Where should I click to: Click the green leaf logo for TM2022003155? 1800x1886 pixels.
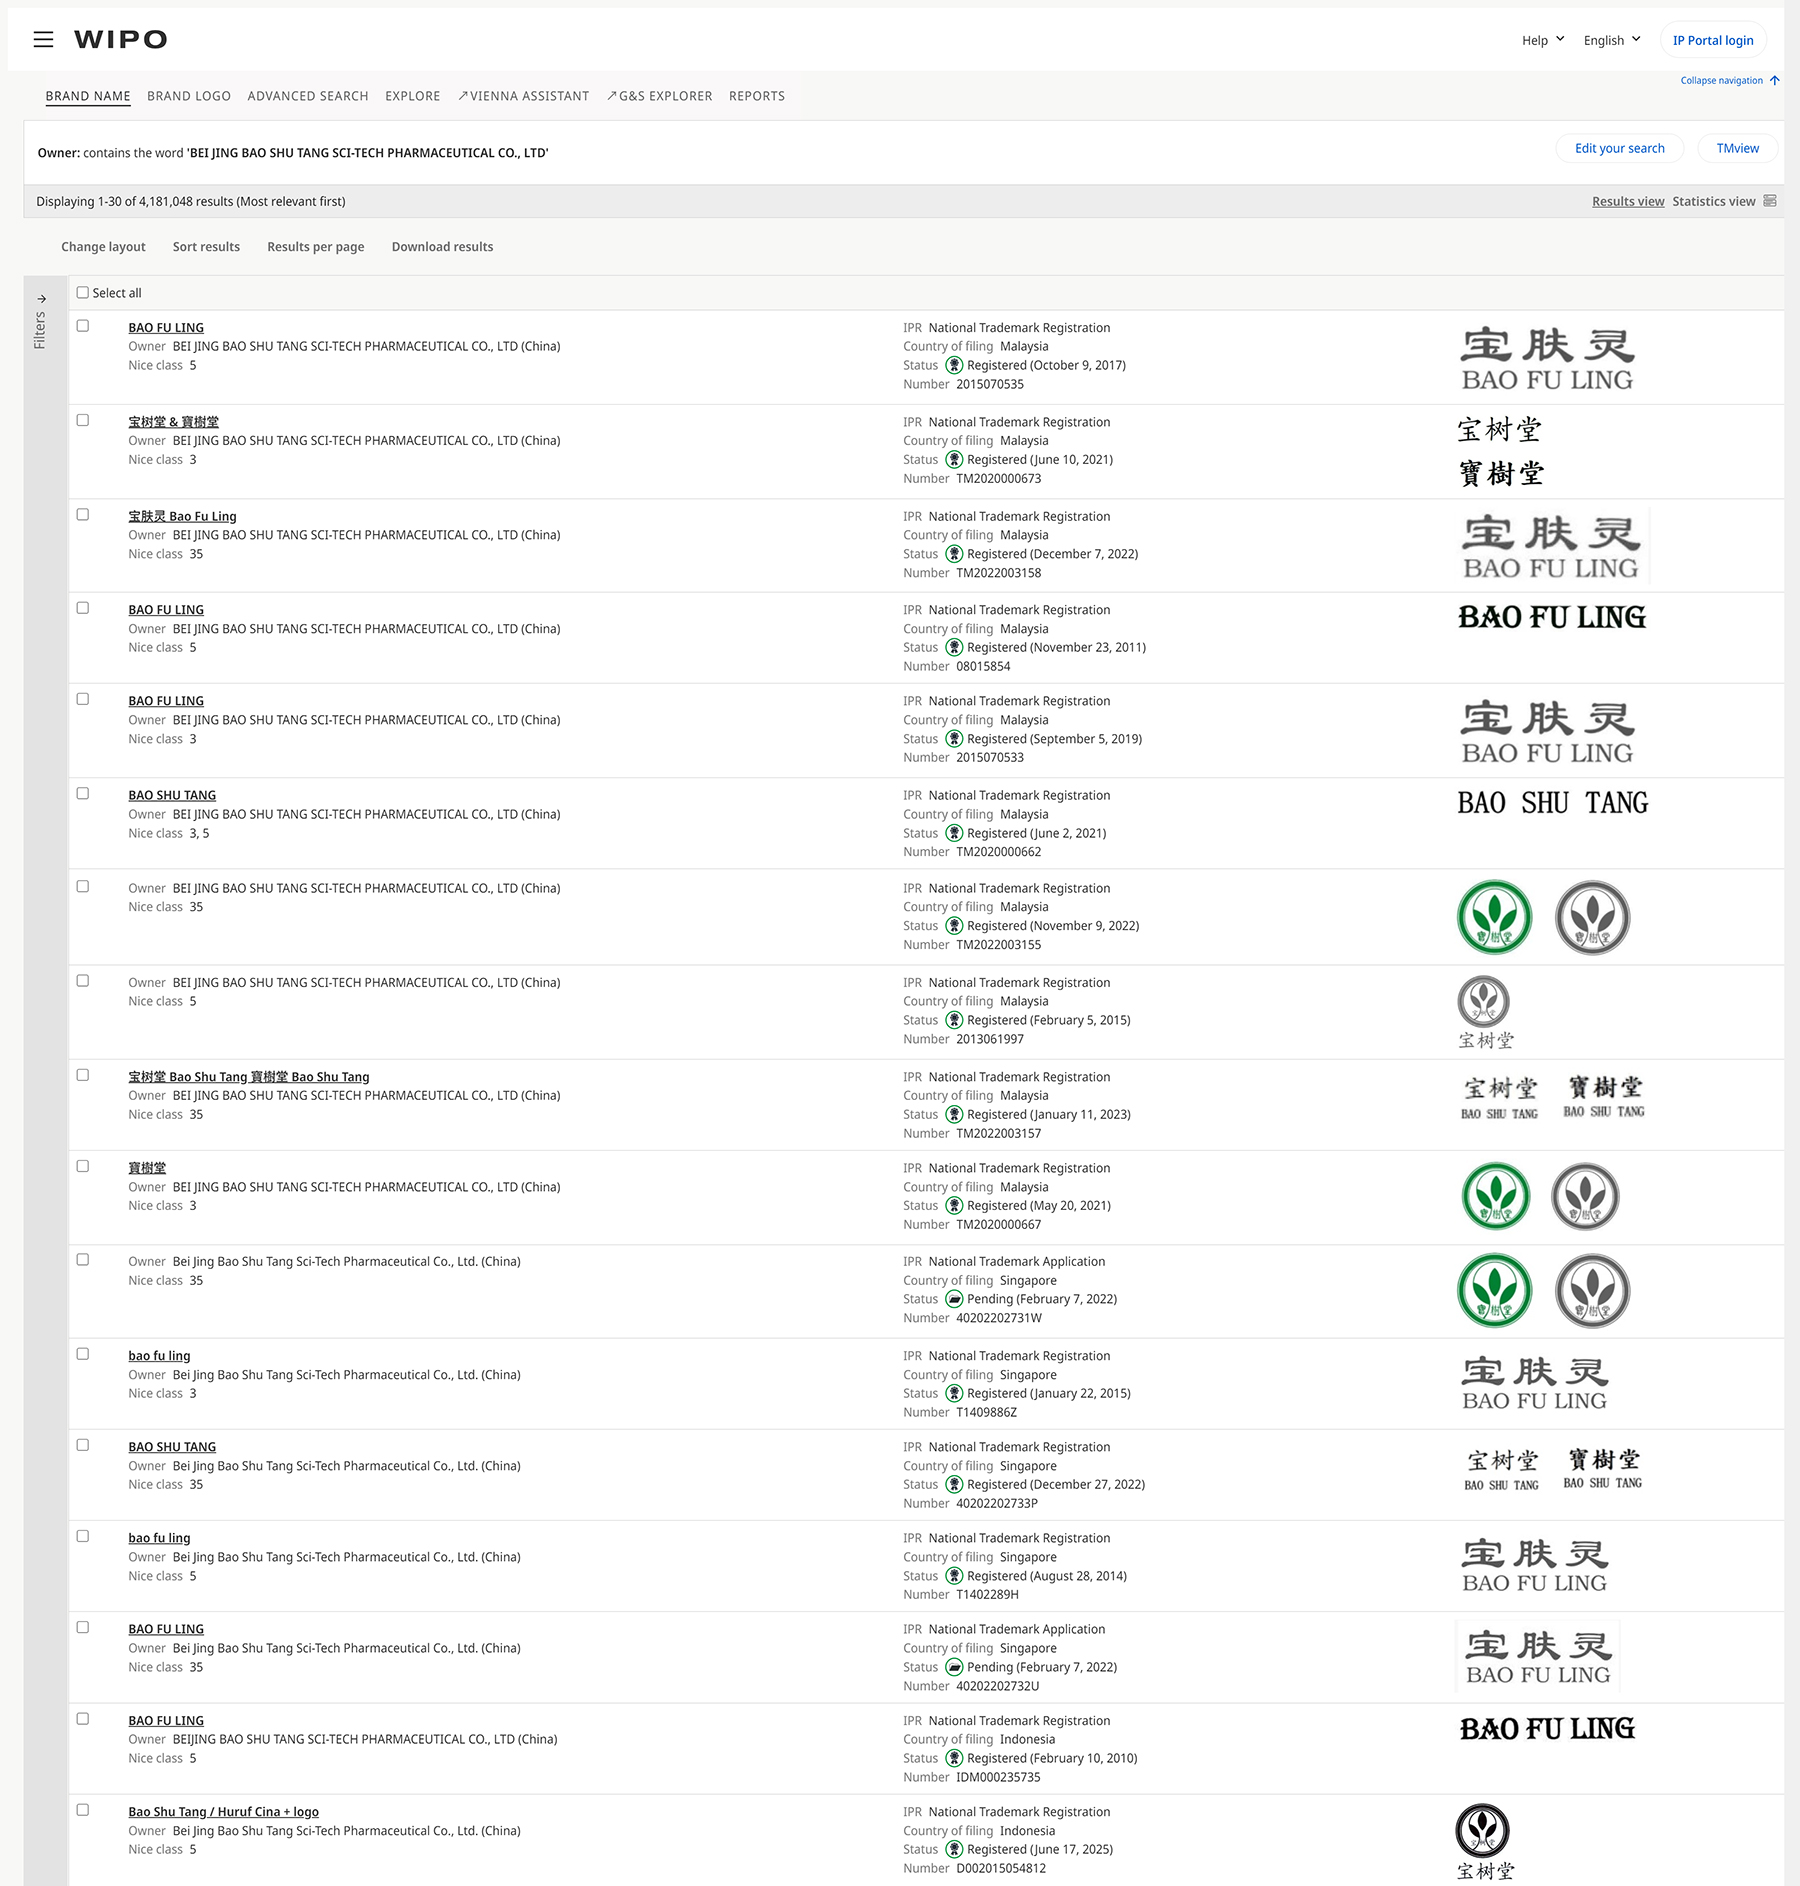1494,917
